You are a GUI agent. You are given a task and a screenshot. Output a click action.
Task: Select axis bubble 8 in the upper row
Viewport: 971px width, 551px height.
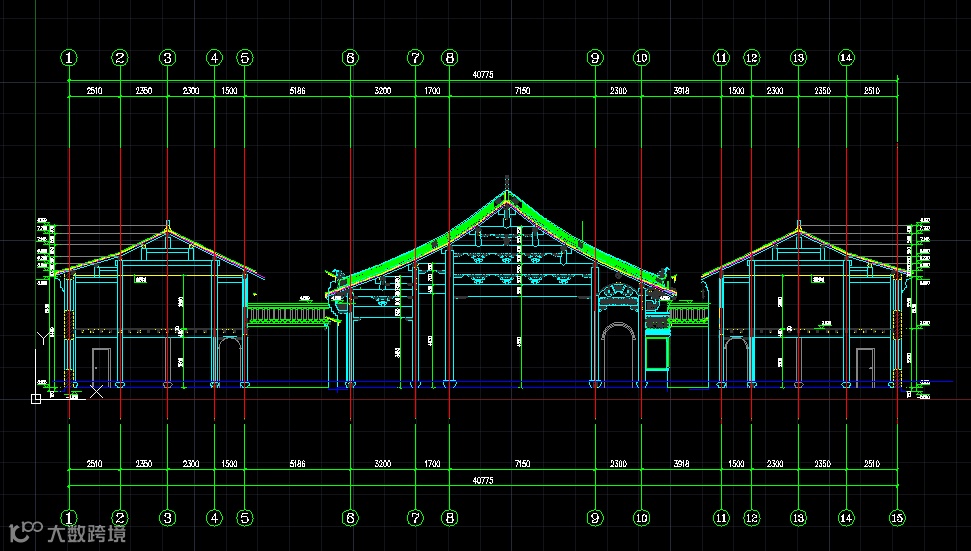tap(450, 58)
